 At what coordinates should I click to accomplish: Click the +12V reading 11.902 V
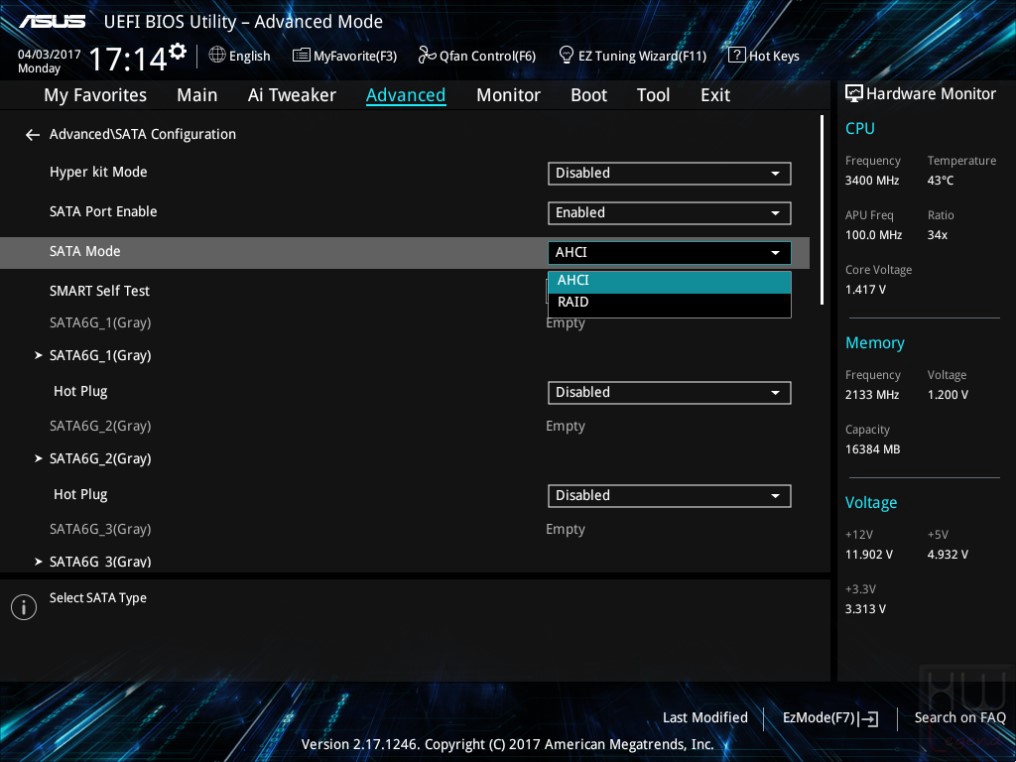[869, 555]
